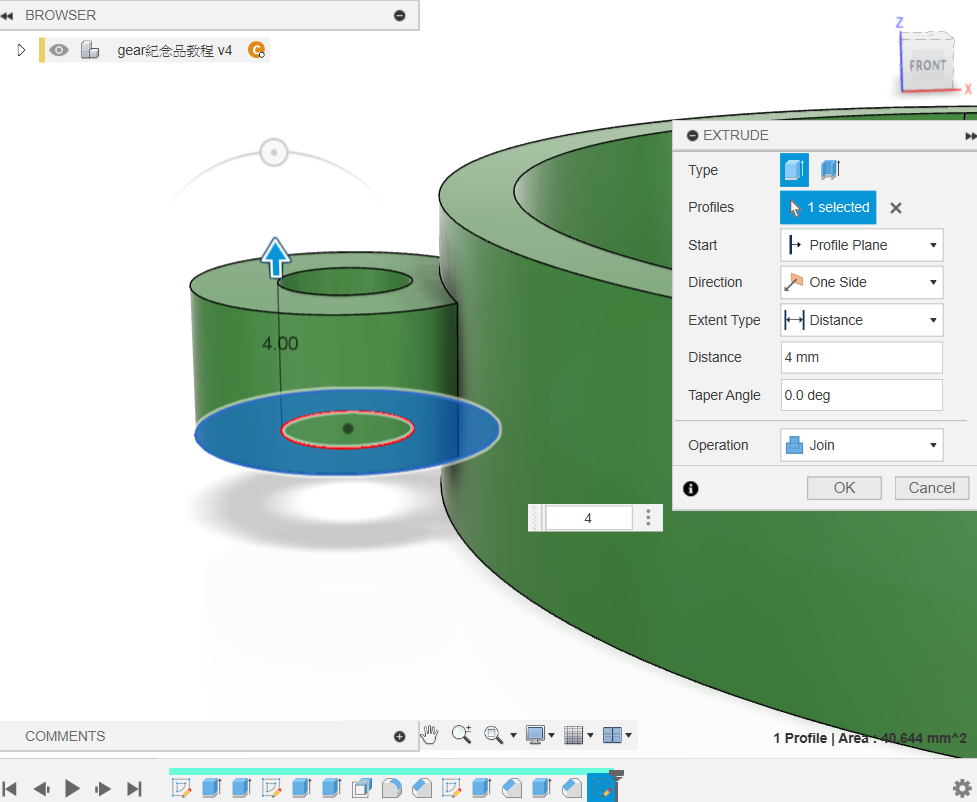Open the Operation dropdown showing Join
The width and height of the screenshot is (977, 802).
pos(861,445)
